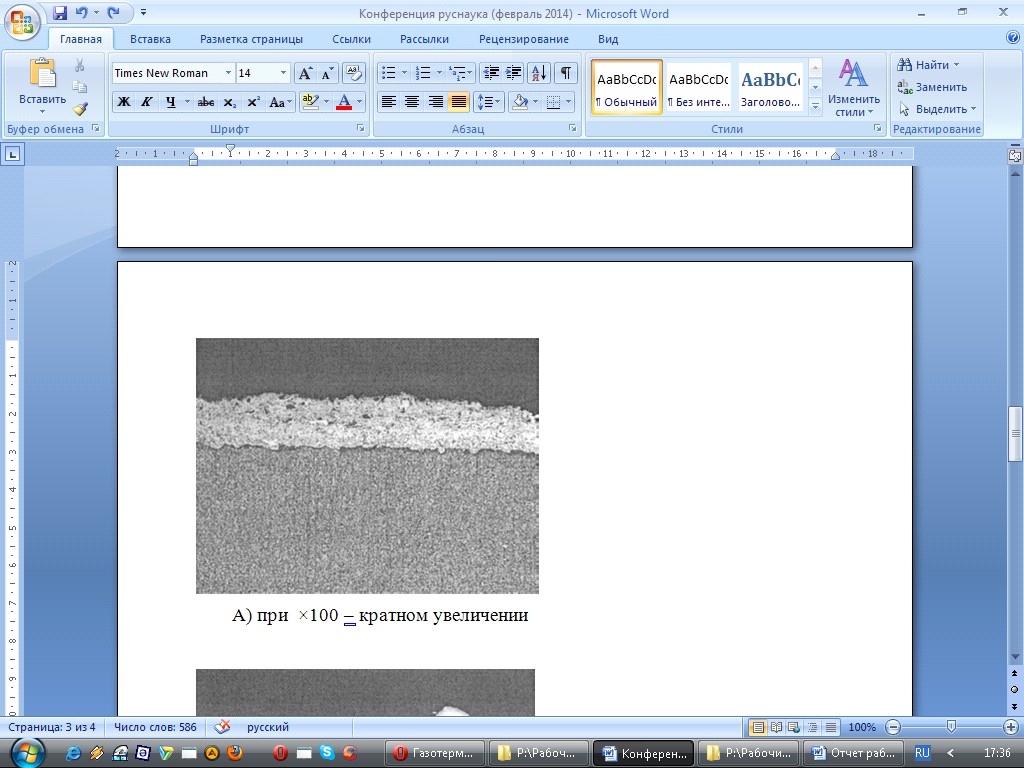Click the Найти button
The height and width of the screenshot is (768, 1024).
pos(928,65)
